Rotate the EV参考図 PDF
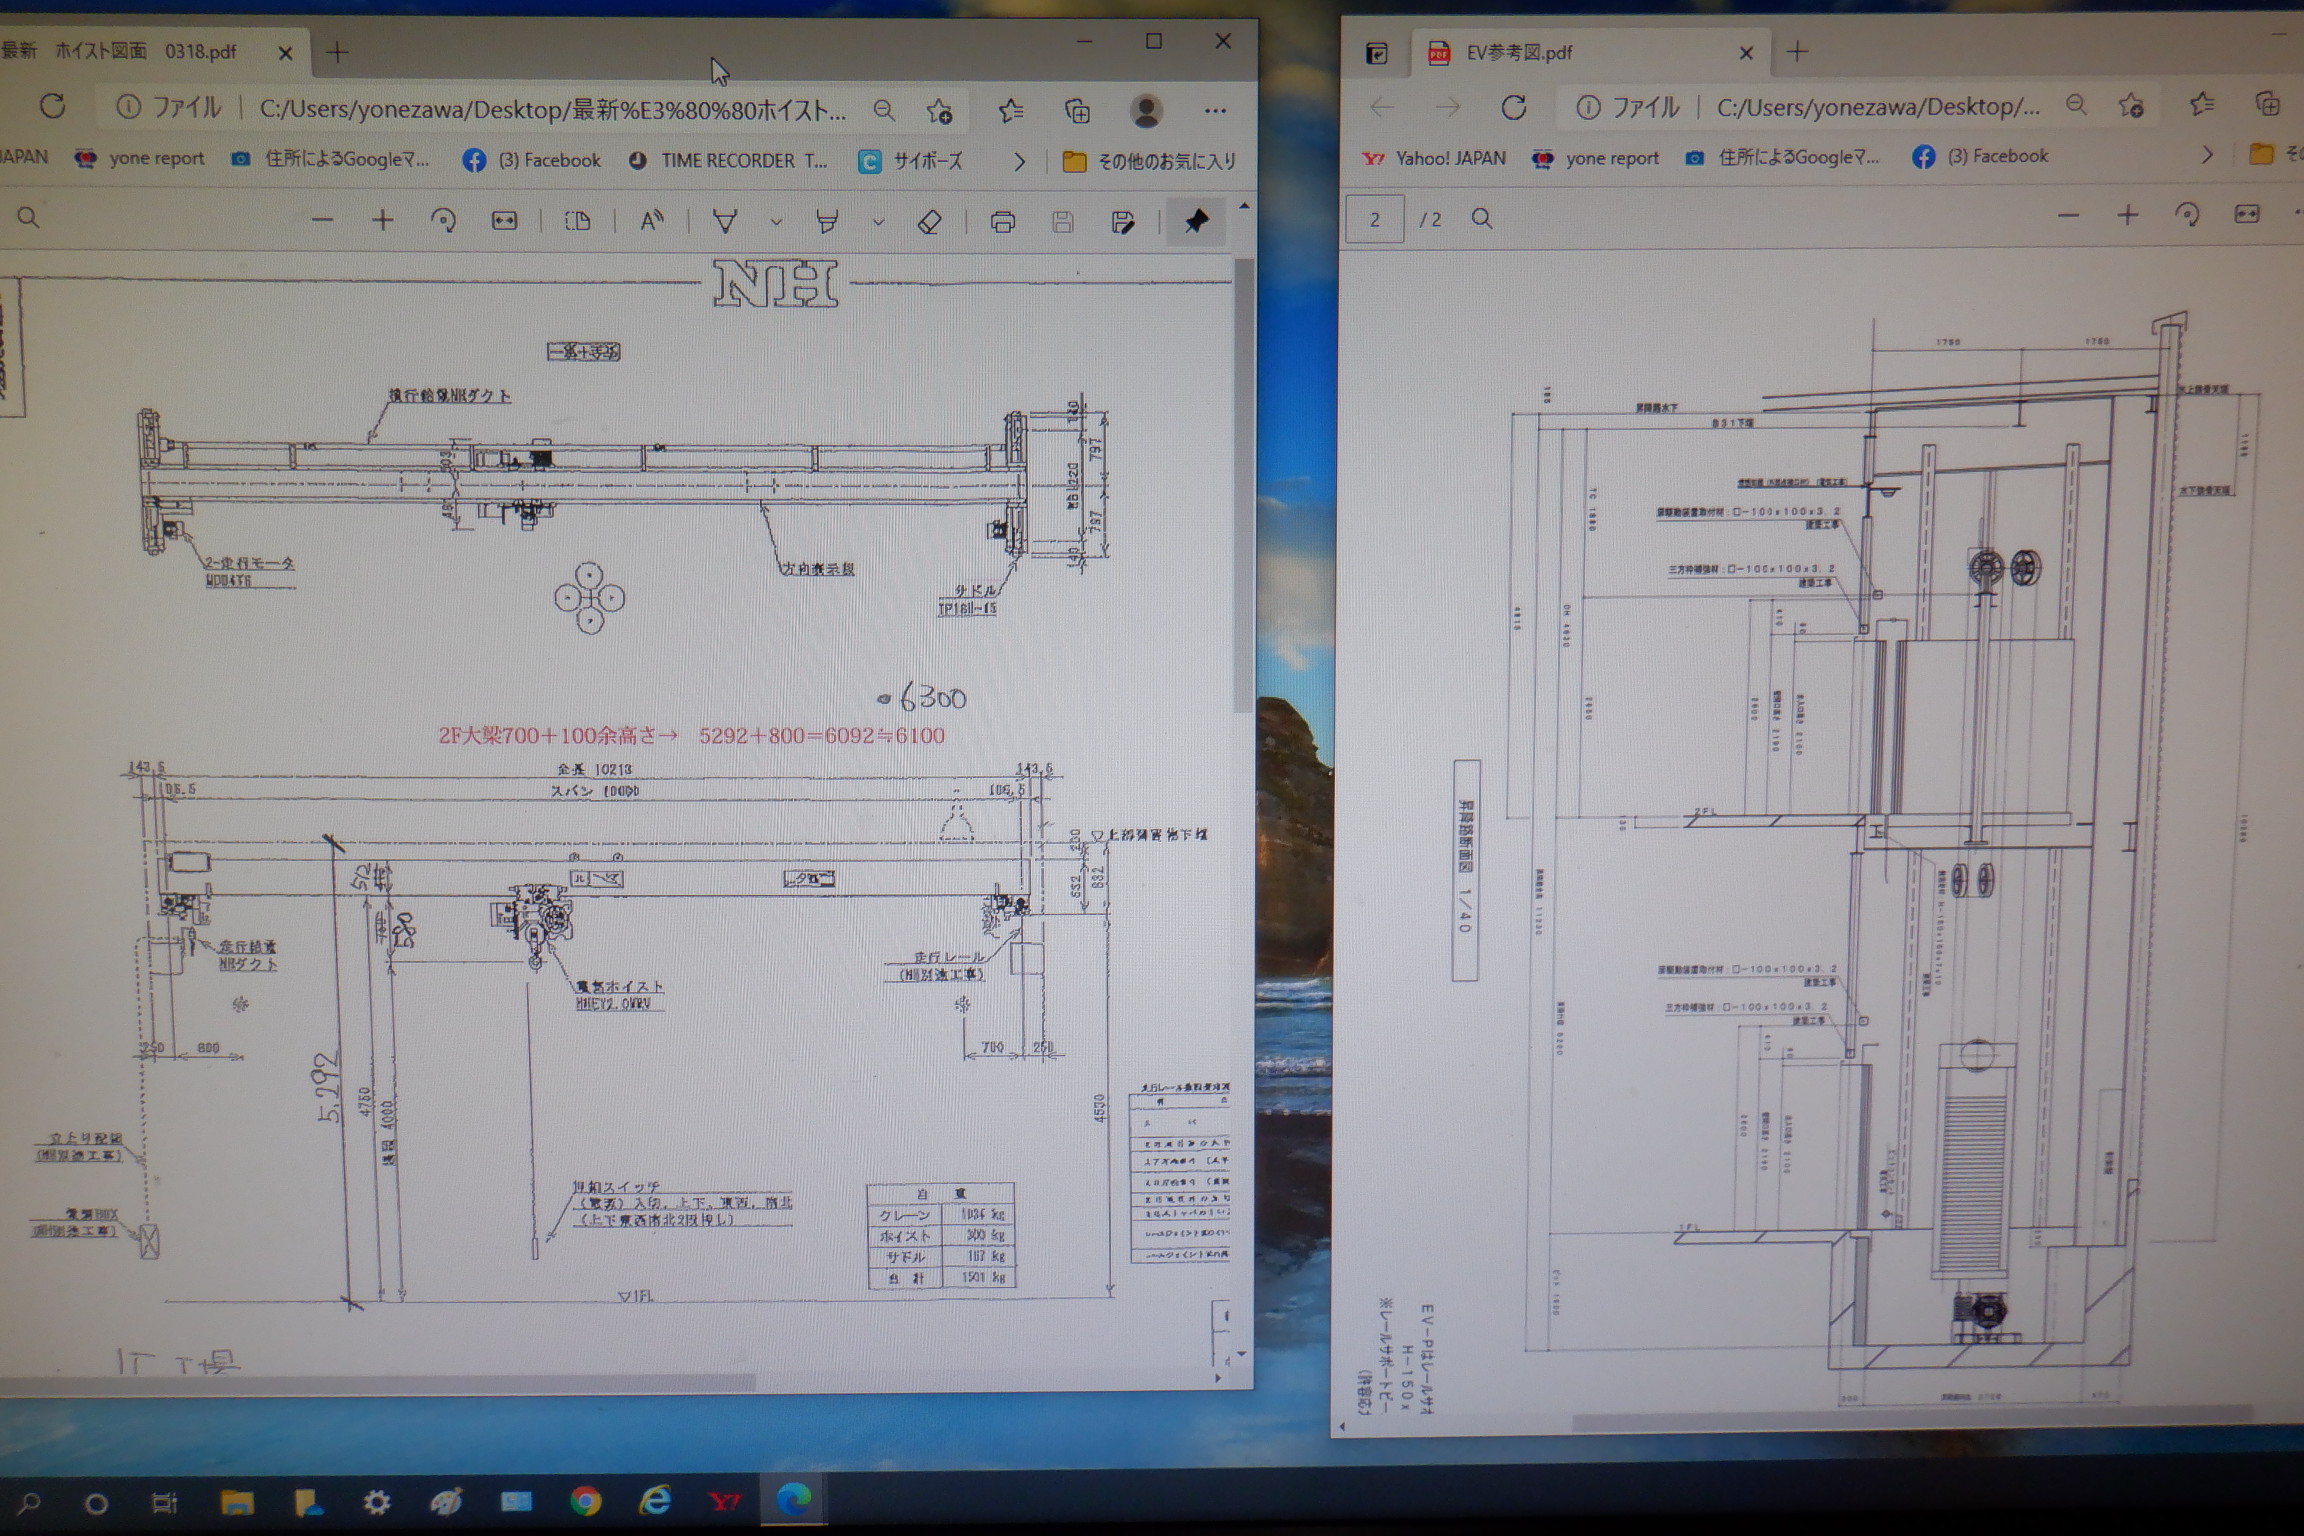The height and width of the screenshot is (1536, 2304). [x=2187, y=215]
